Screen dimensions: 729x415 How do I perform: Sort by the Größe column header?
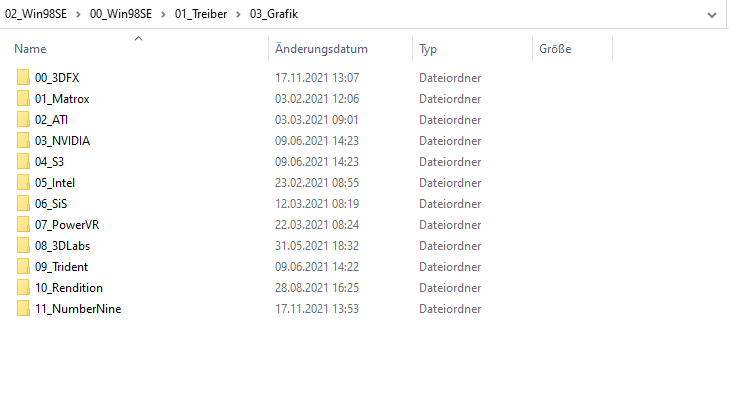pyautogui.click(x=555, y=49)
